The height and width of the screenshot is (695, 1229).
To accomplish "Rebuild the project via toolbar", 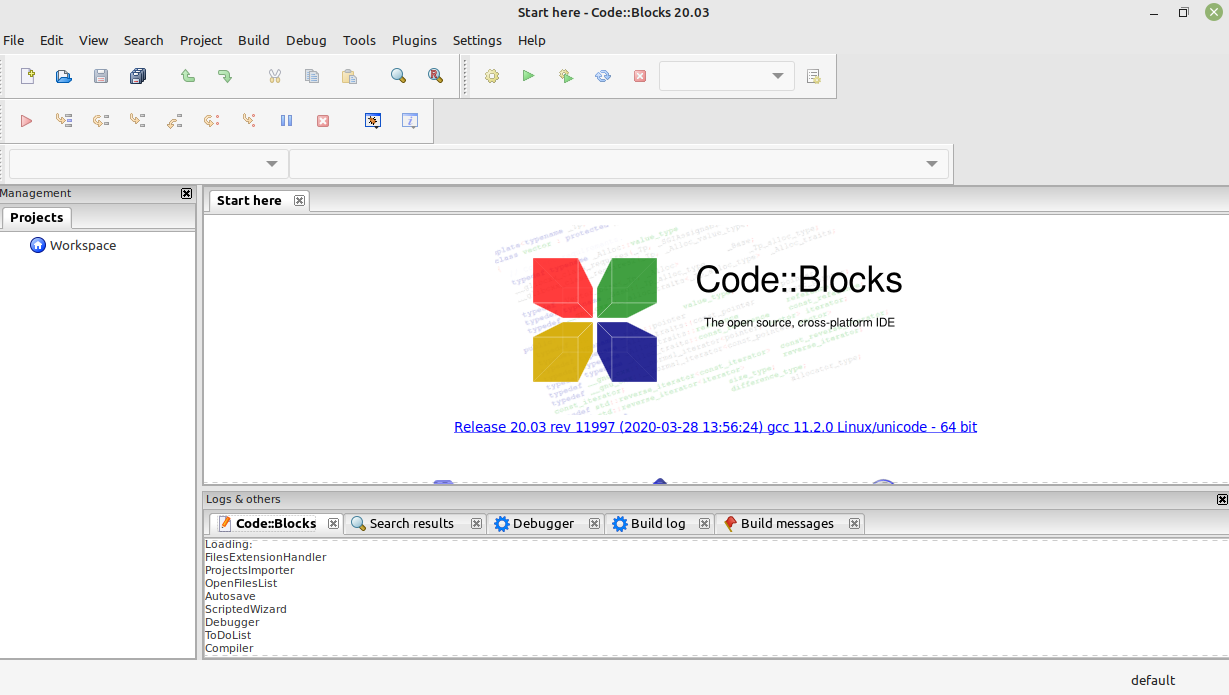I will point(603,76).
